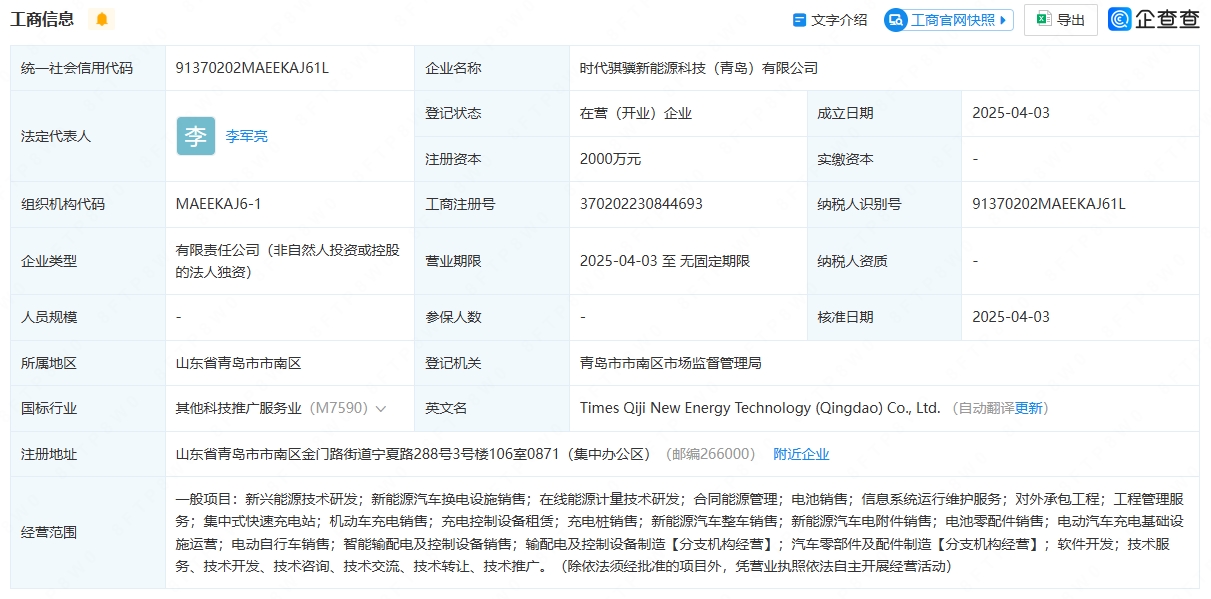Click the bell icon beside 工商信息
Image resolution: width=1211 pixels, height=599 pixels.
[x=102, y=19]
